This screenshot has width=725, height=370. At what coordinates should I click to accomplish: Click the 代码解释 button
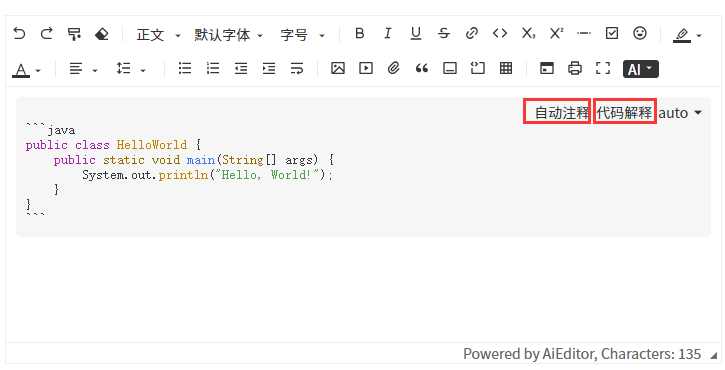click(624, 113)
